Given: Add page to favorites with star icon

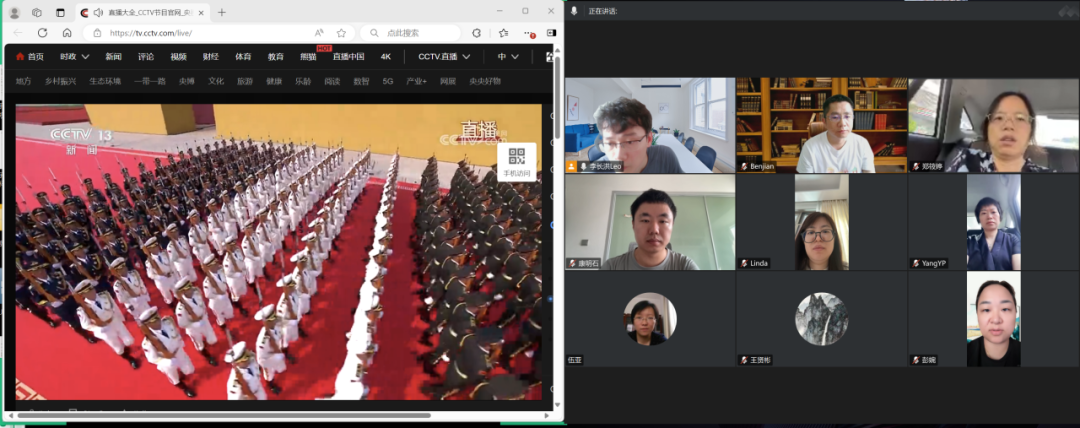Looking at the screenshot, I should tap(341, 33).
